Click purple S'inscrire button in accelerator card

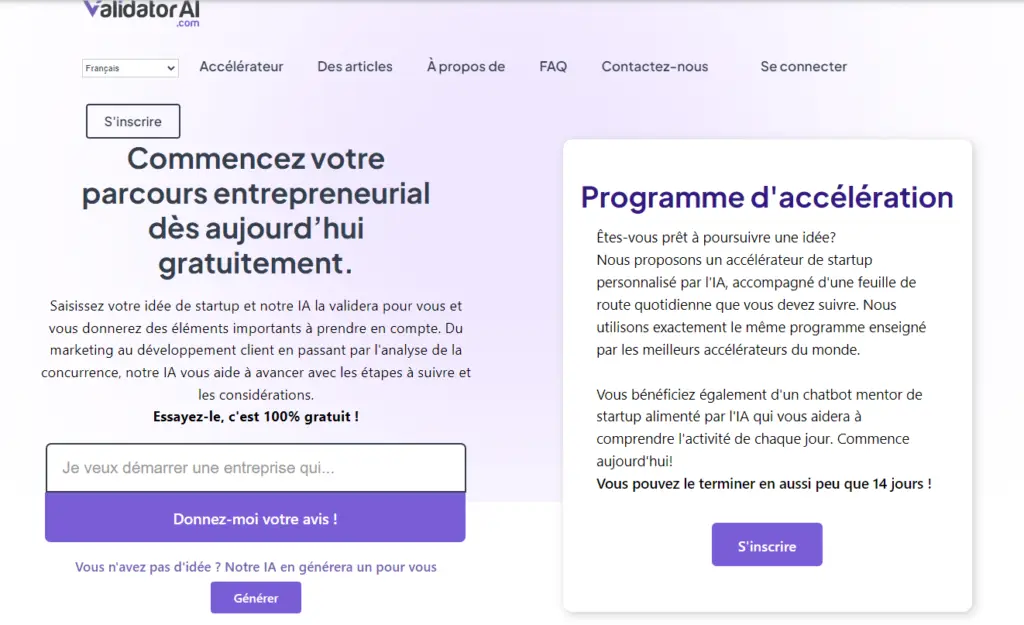(x=767, y=546)
